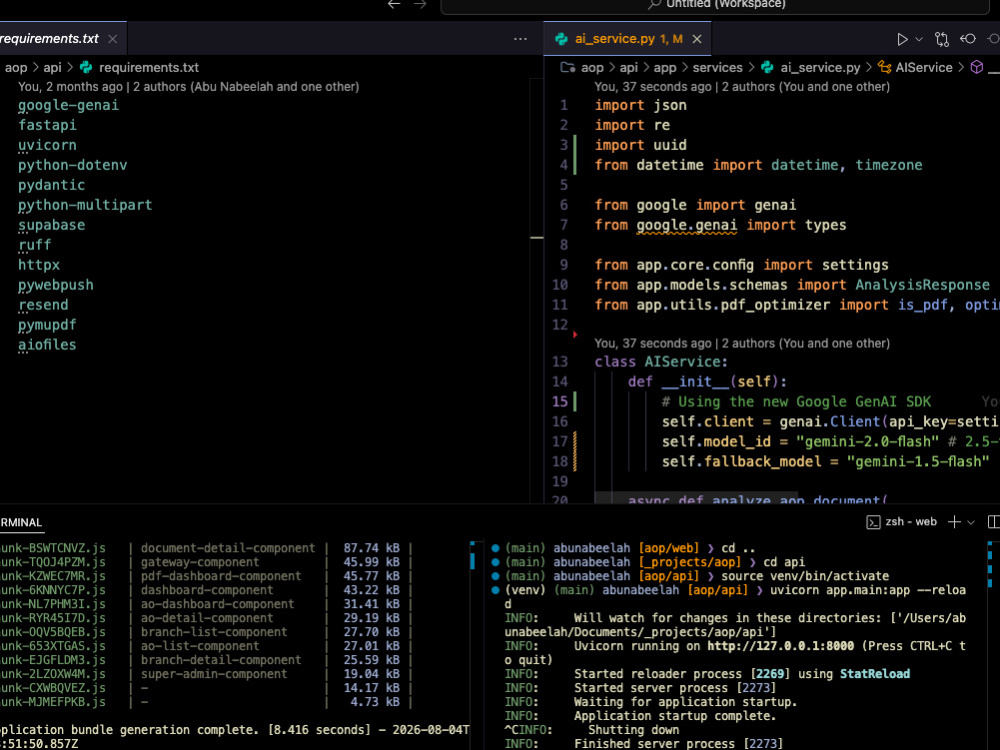This screenshot has height=750, width=1000.
Task: Click the 'supabase' requirement line
Action: coord(52,225)
